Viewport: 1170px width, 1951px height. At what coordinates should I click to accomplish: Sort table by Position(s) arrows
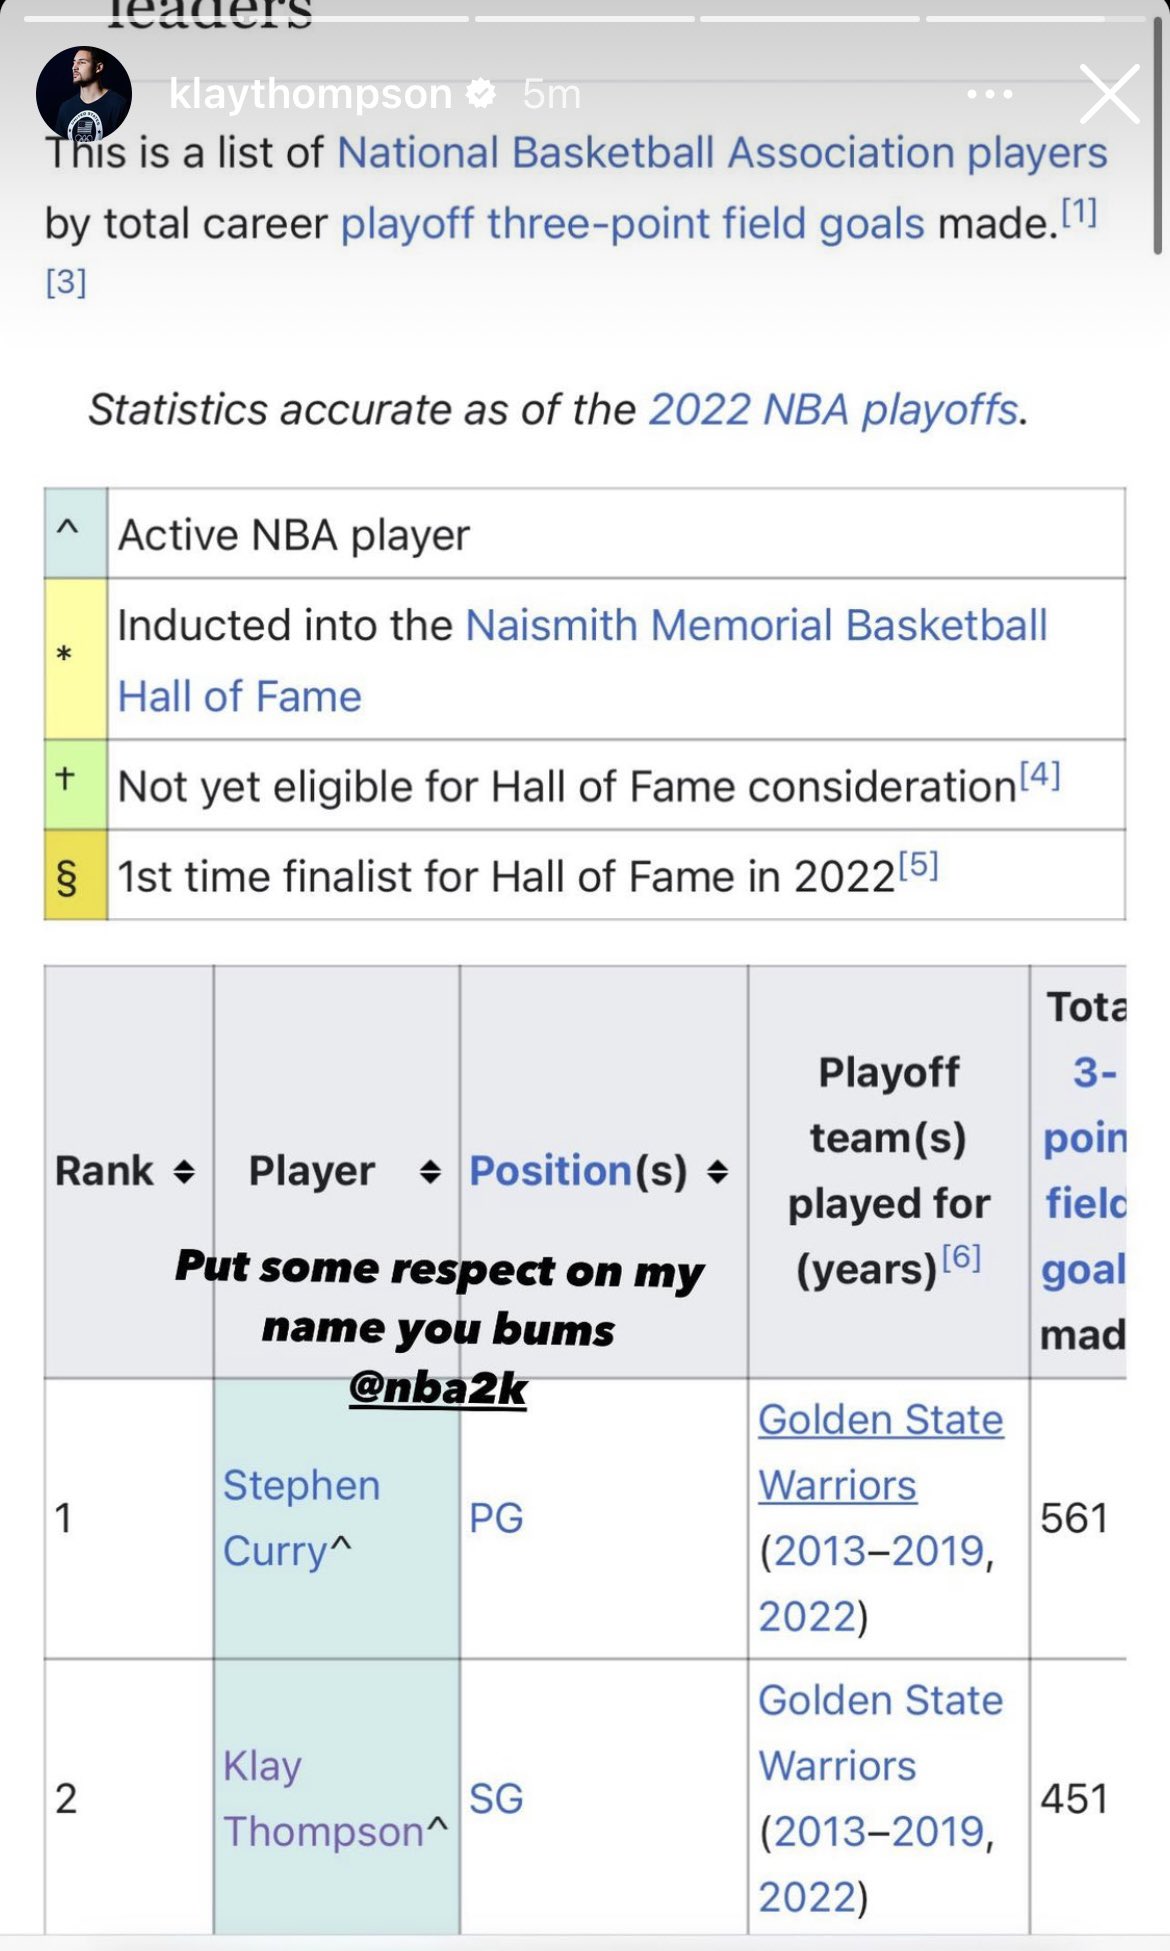pyautogui.click(x=717, y=1171)
